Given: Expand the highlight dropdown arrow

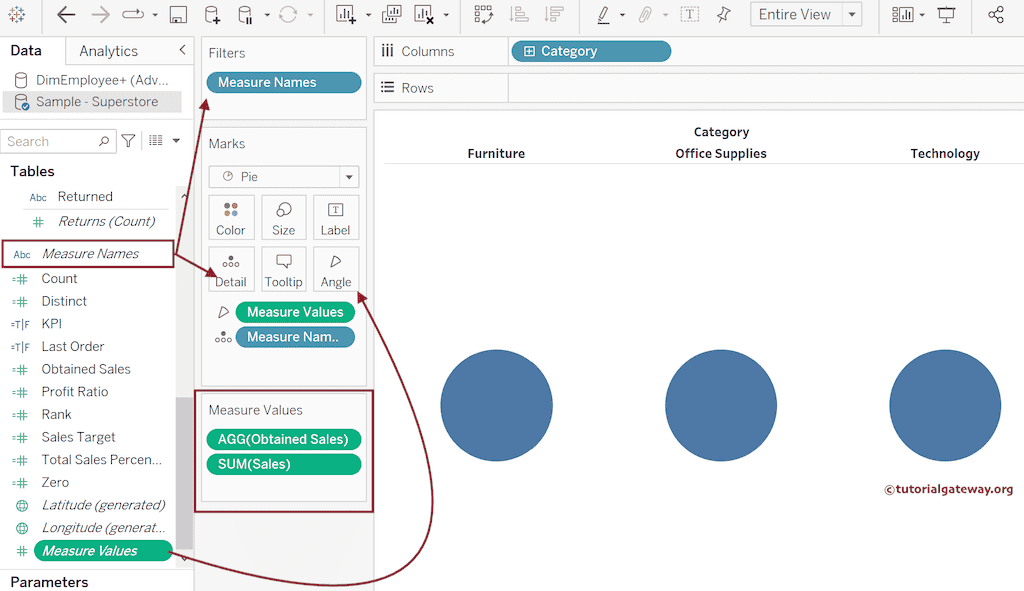Looking at the screenshot, I should pos(622,15).
